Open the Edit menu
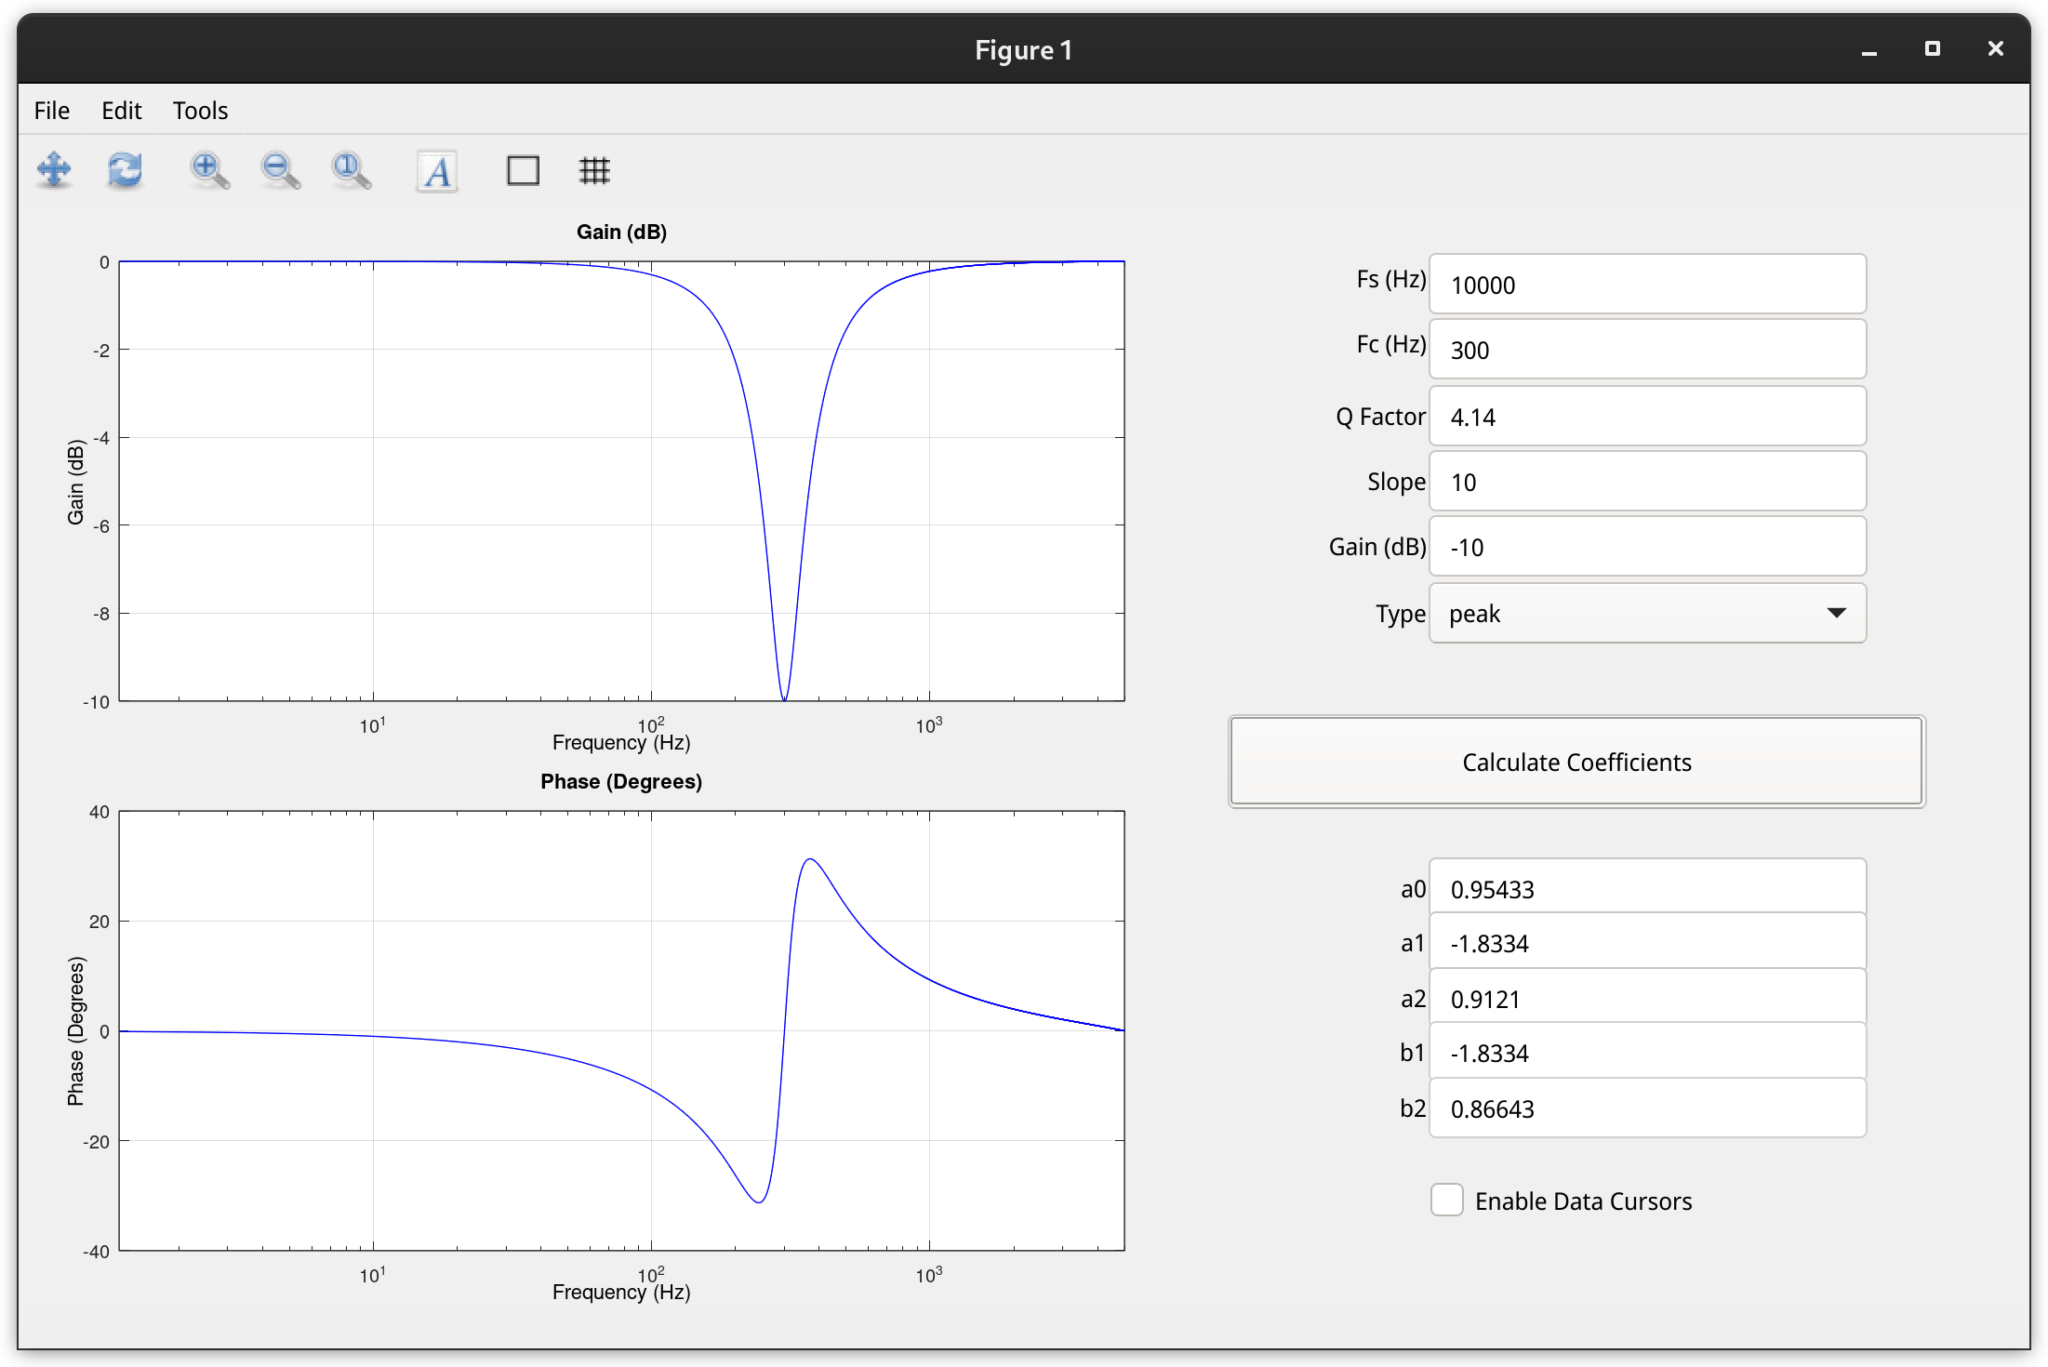2048x1367 pixels. point(121,110)
